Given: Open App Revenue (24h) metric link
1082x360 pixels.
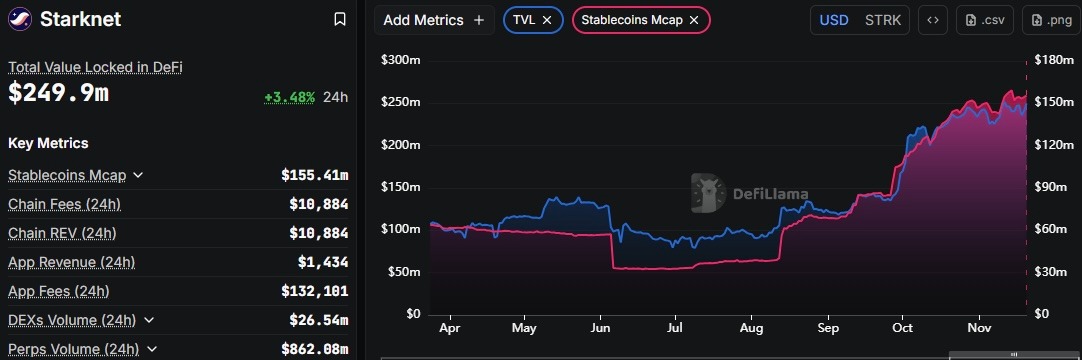Looking at the screenshot, I should 71,262.
